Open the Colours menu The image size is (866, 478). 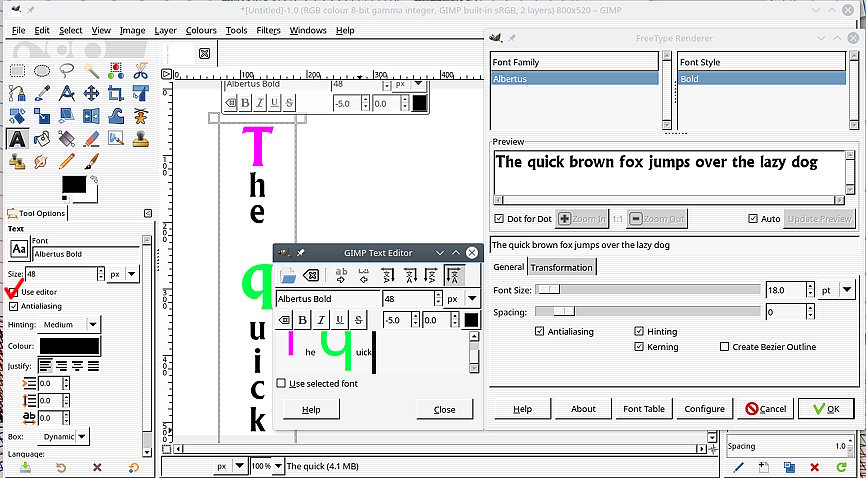pos(201,30)
